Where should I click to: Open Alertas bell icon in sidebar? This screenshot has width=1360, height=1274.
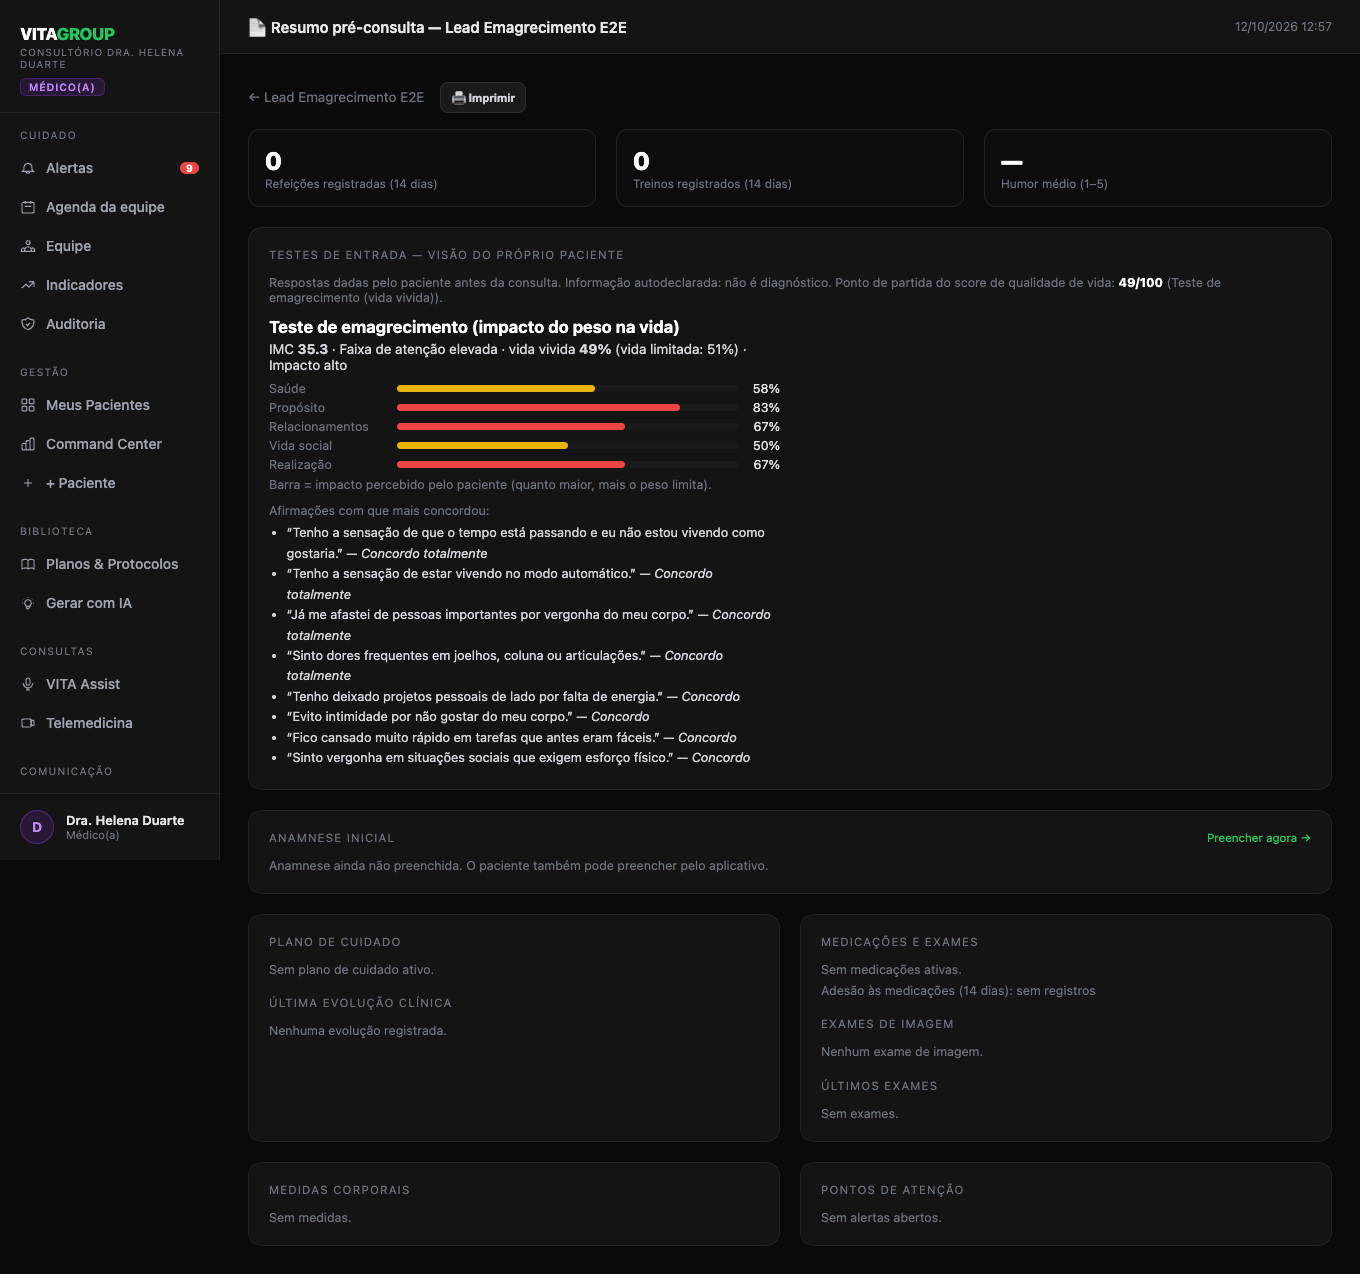tap(28, 168)
